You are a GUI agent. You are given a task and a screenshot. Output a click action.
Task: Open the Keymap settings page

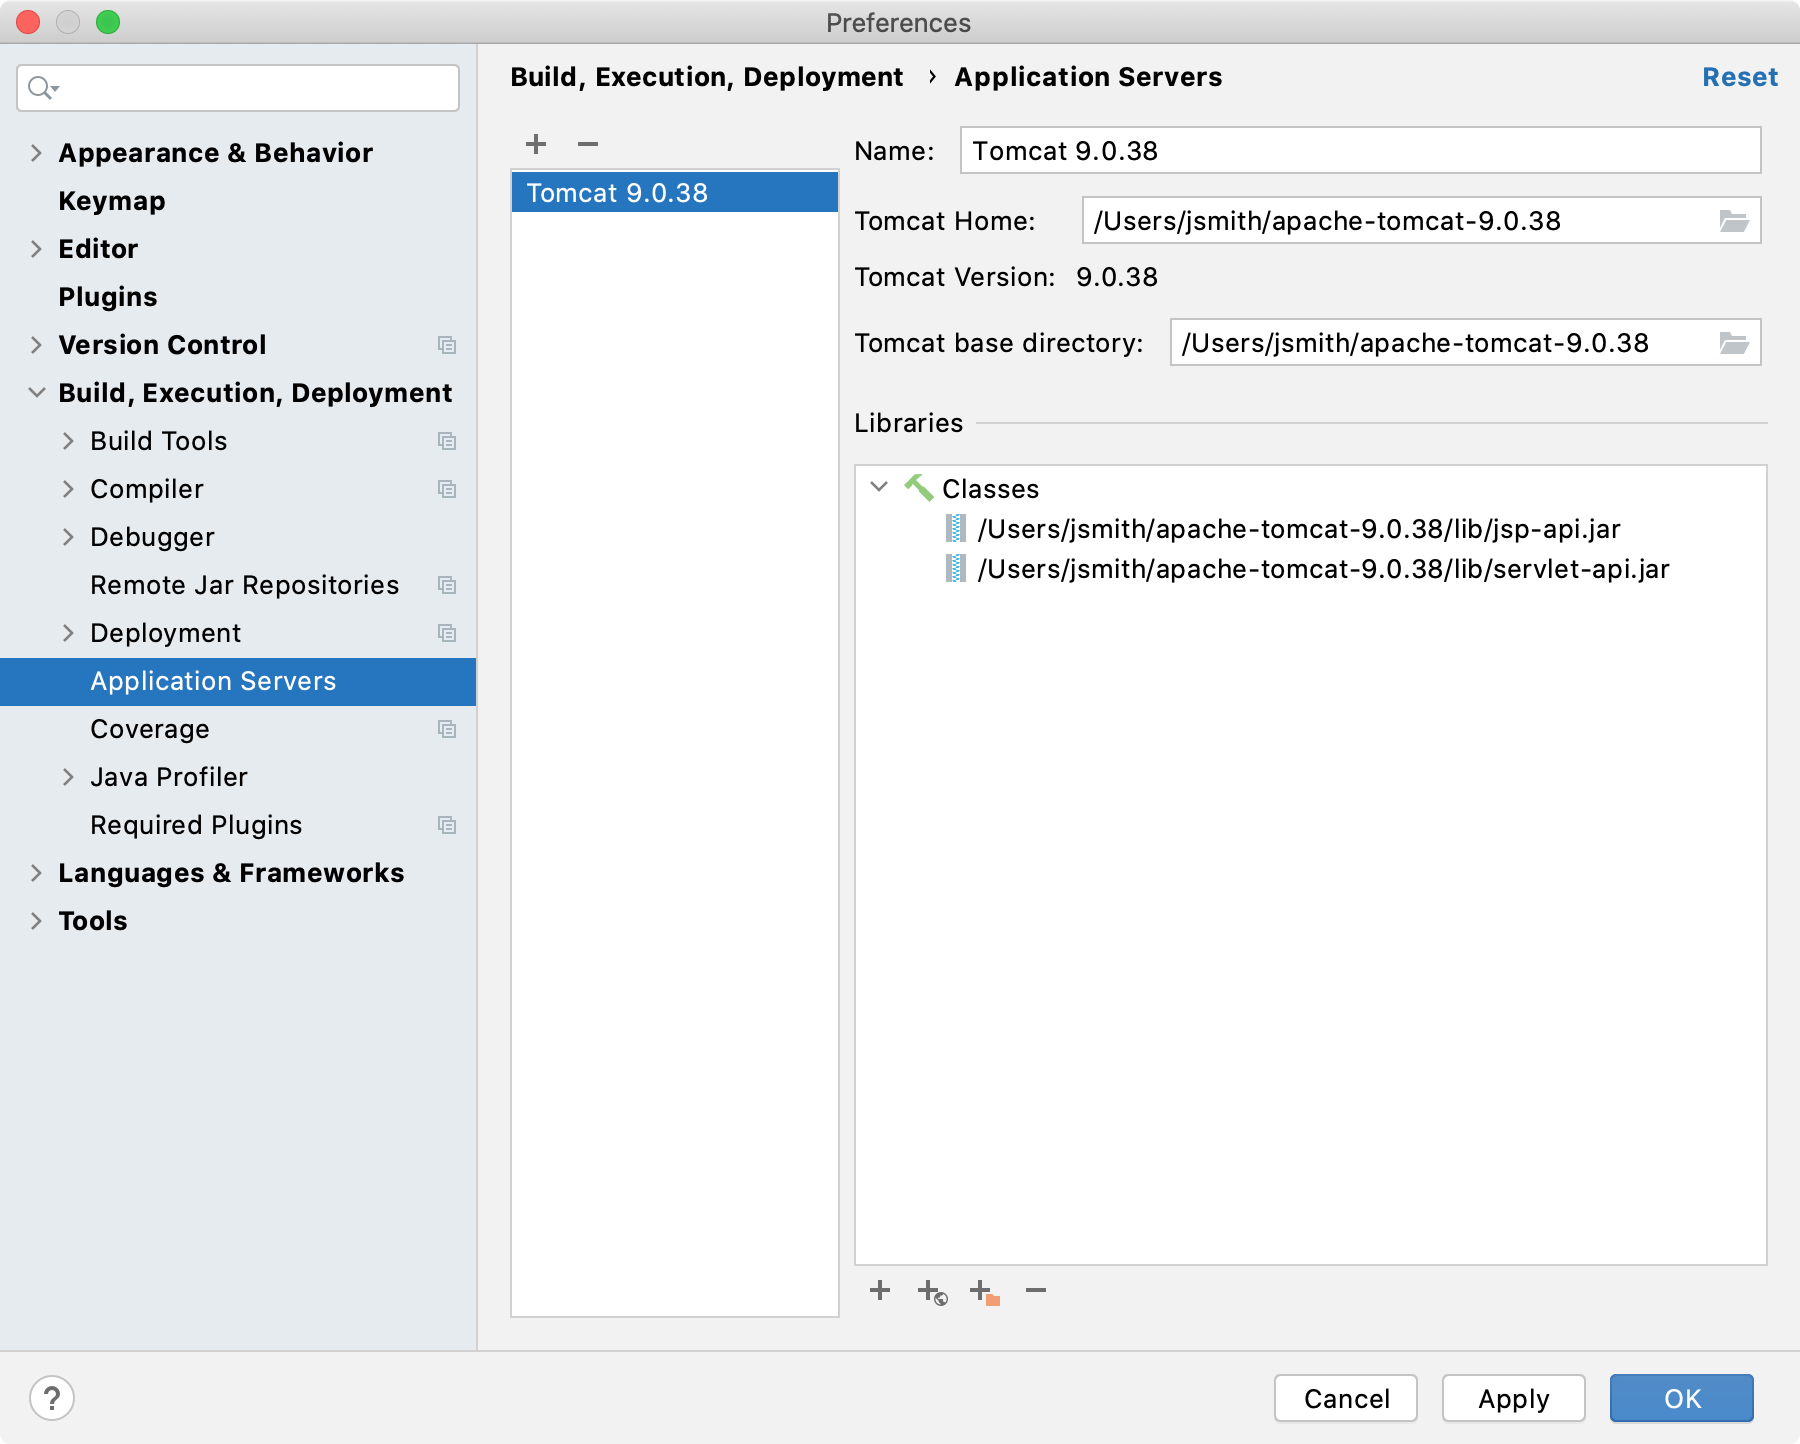point(112,201)
